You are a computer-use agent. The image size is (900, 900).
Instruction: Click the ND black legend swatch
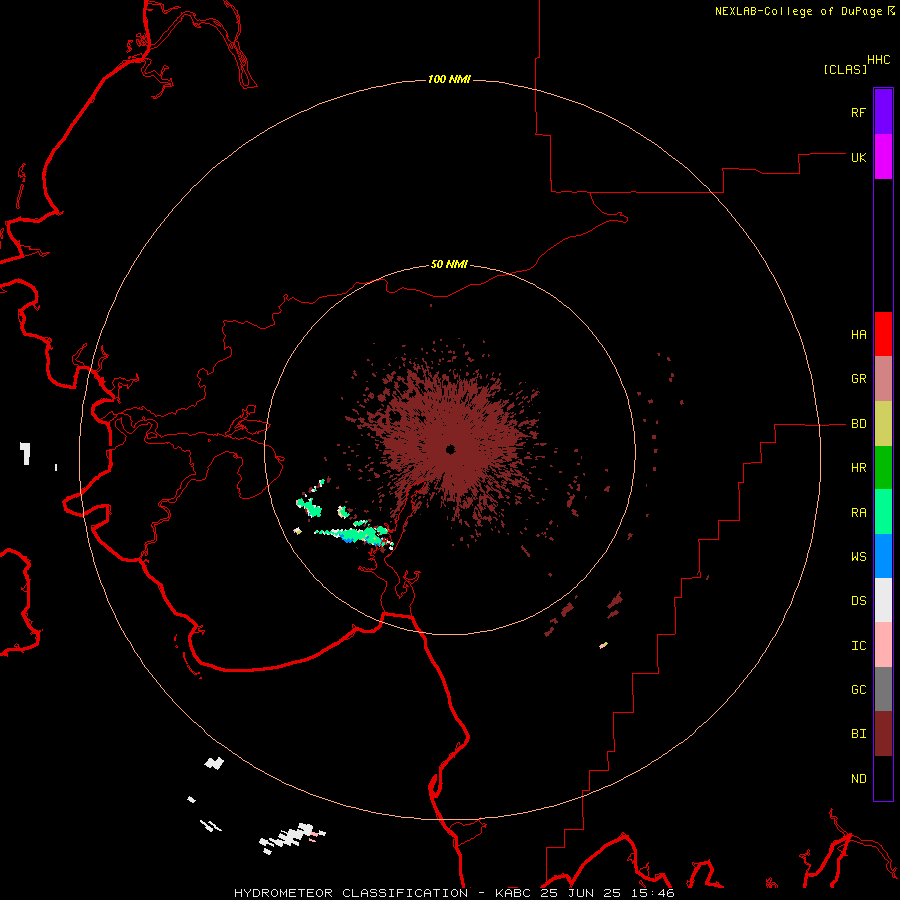(883, 778)
